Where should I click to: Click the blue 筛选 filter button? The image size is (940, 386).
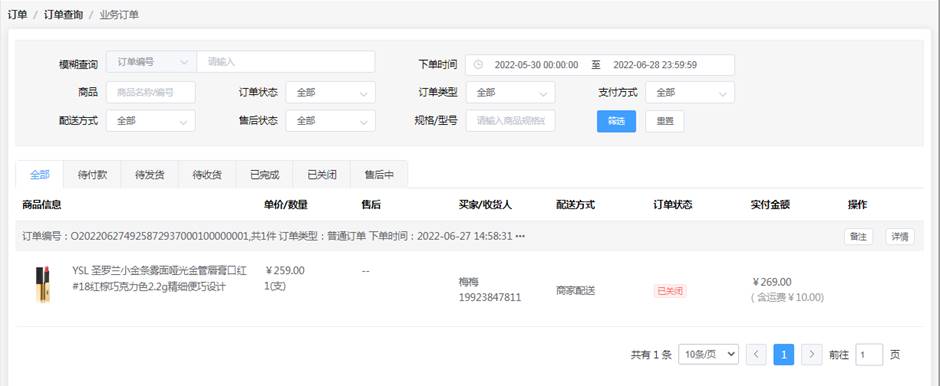point(616,121)
